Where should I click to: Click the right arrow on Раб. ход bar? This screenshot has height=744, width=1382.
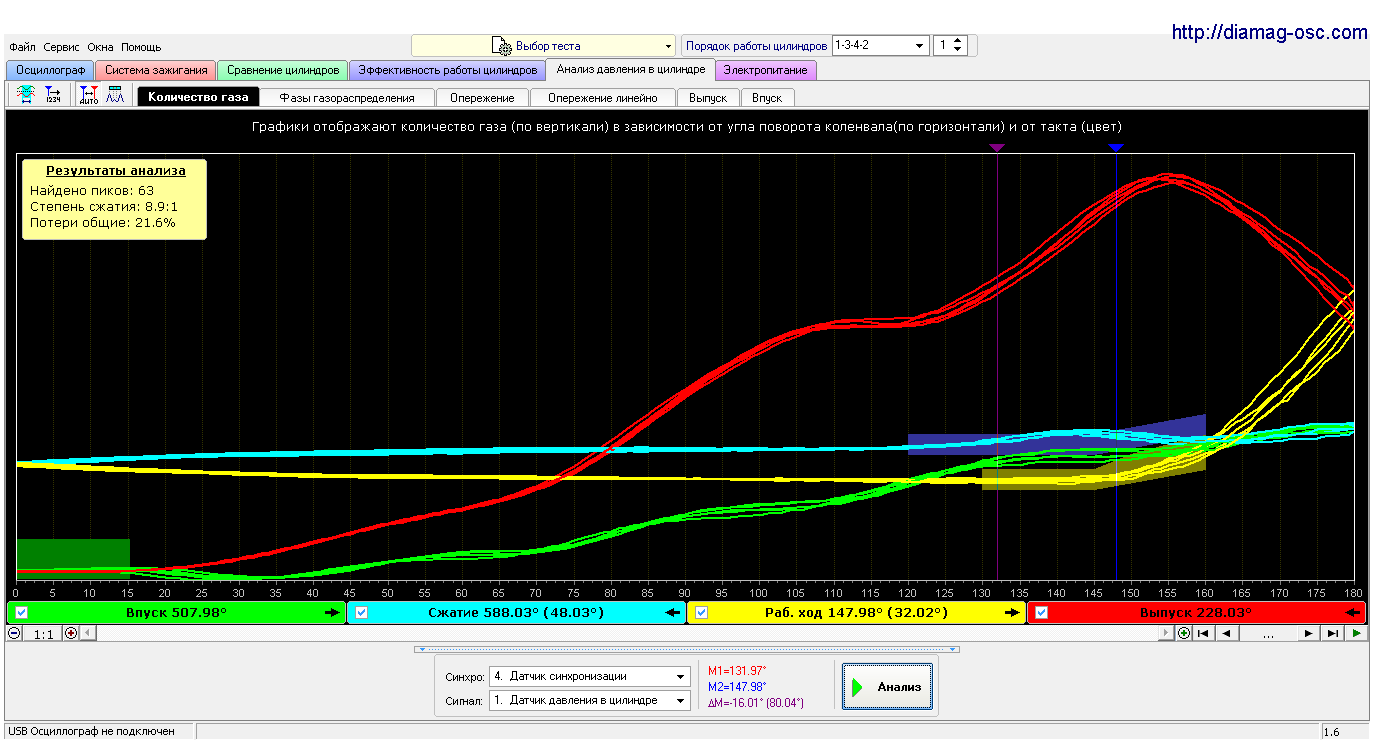click(1012, 613)
